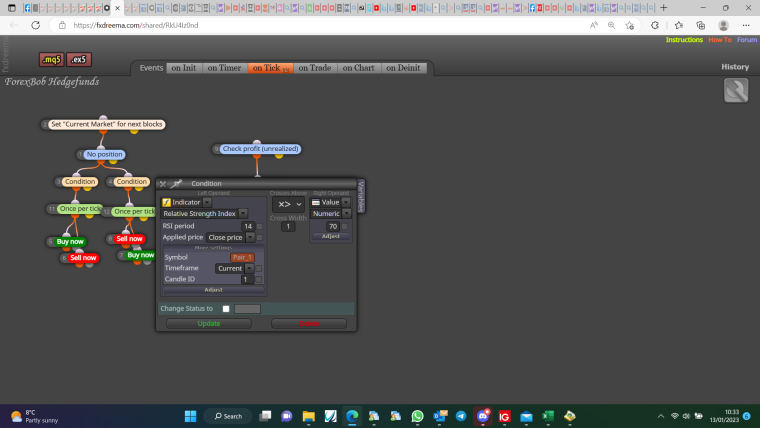Close the Condition dialog with X icon
This screenshot has width=760, height=428.
(163, 184)
